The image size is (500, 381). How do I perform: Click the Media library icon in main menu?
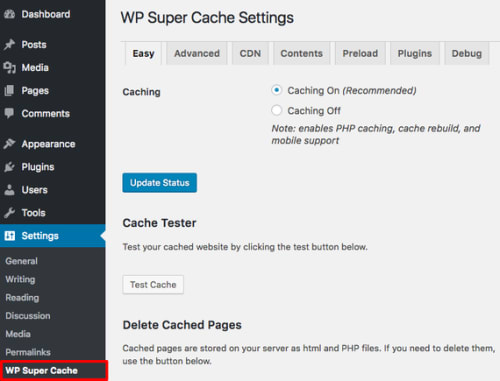coord(9,67)
